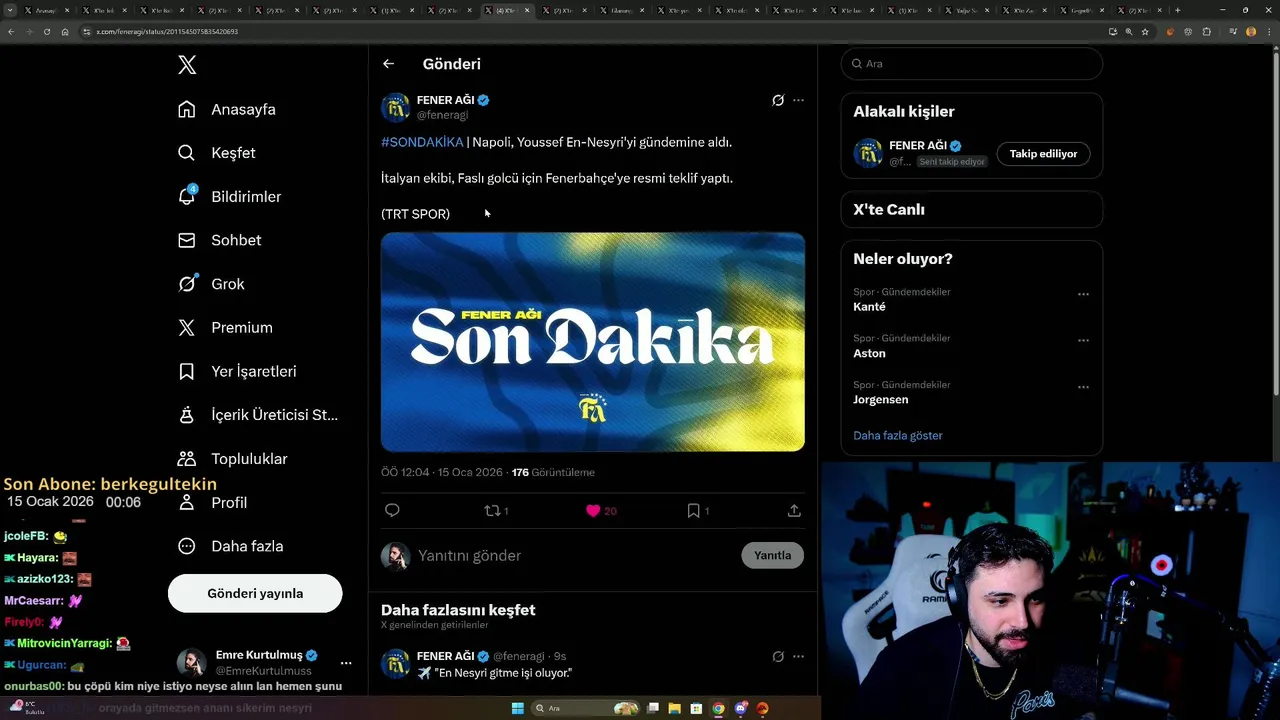The height and width of the screenshot is (720, 1280).
Task: Click the Grok icon on En Nesyri post
Action: 778,656
